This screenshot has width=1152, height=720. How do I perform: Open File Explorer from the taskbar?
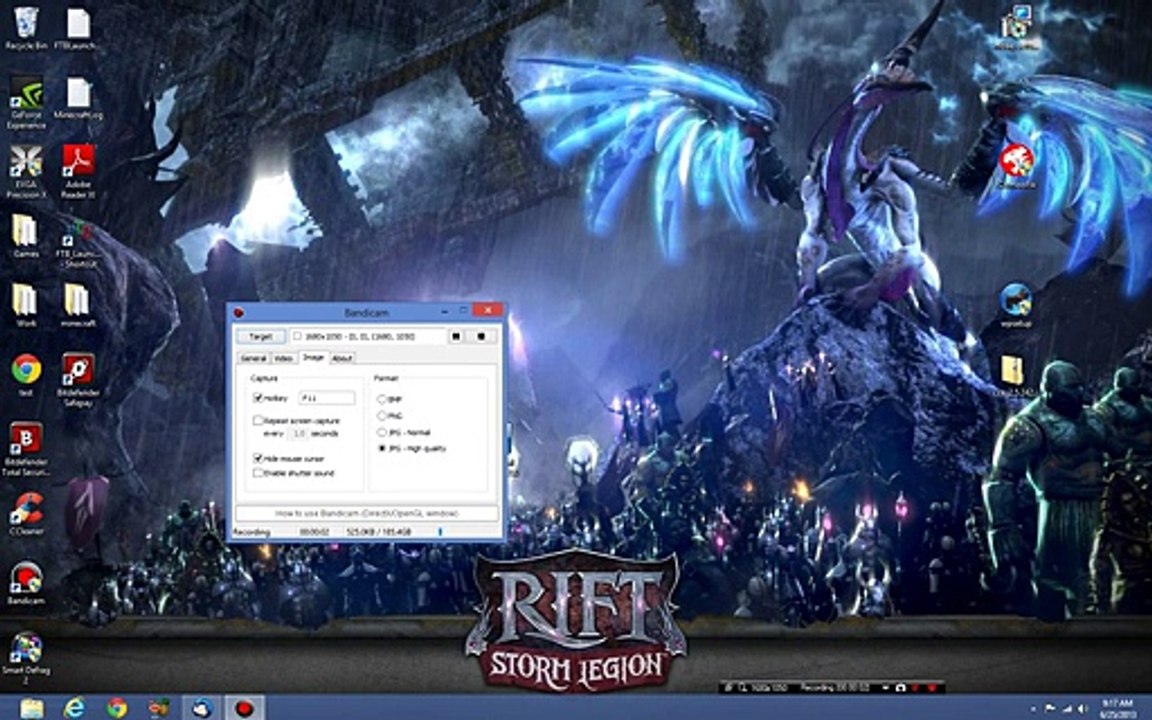pos(31,708)
